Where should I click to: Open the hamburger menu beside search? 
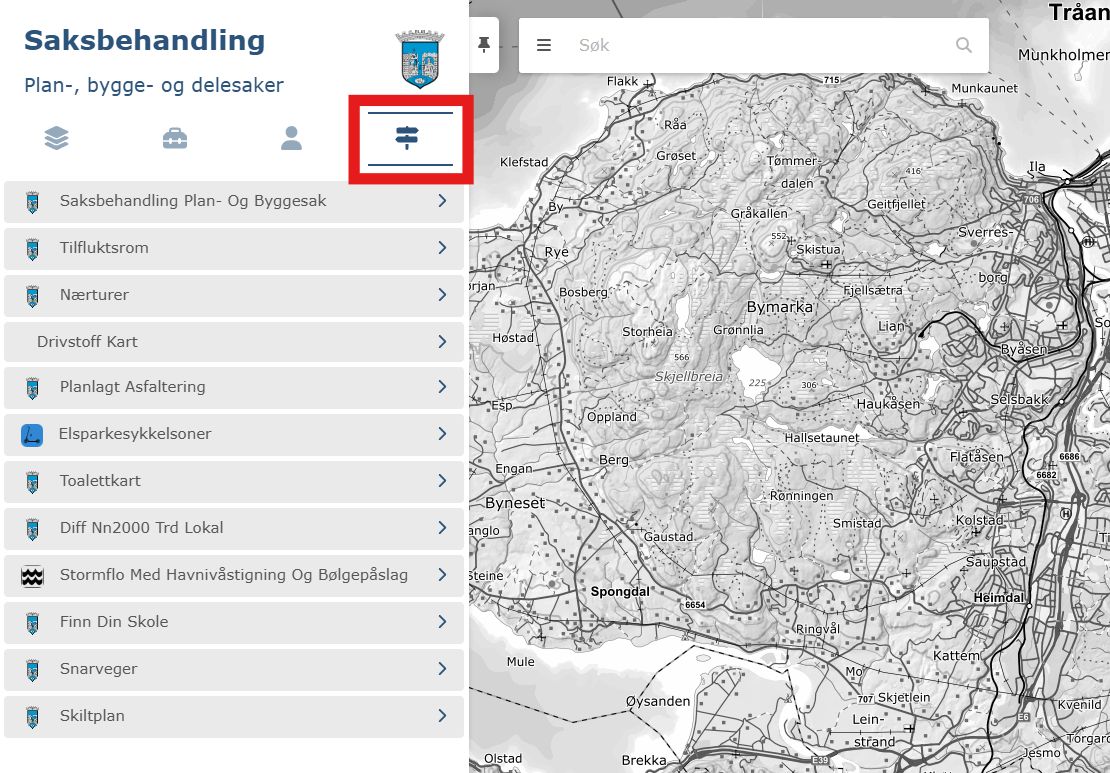click(544, 45)
